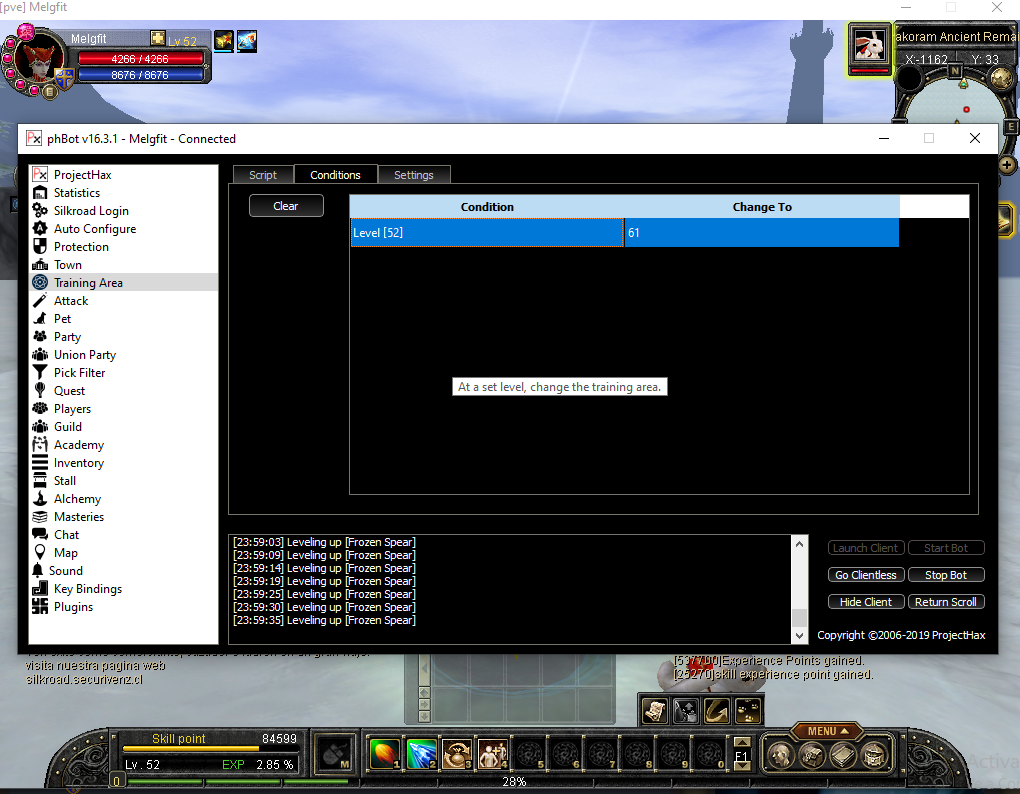Use the ice skill in hotbar slot 2
This screenshot has height=794, width=1020.
421,754
